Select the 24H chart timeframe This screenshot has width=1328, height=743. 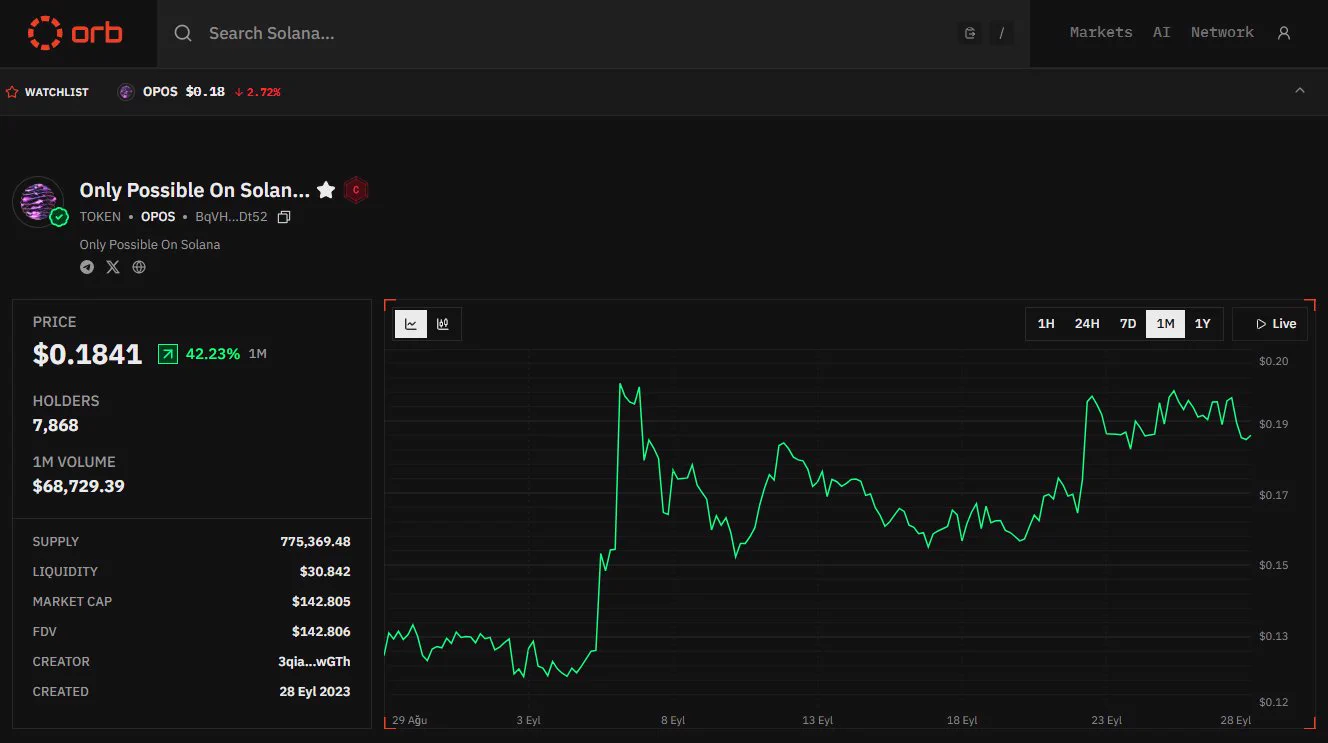[1087, 324]
